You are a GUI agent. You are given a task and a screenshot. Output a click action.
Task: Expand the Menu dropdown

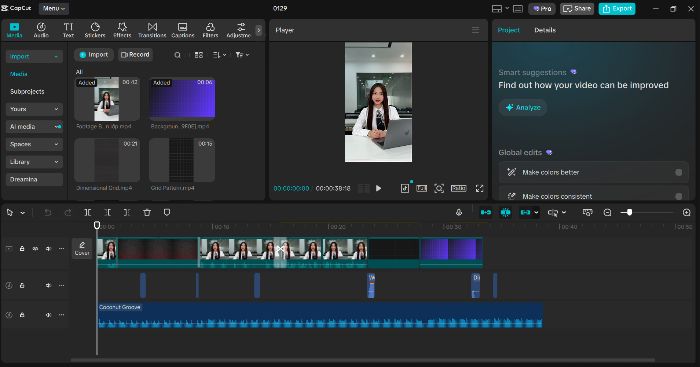[54, 8]
